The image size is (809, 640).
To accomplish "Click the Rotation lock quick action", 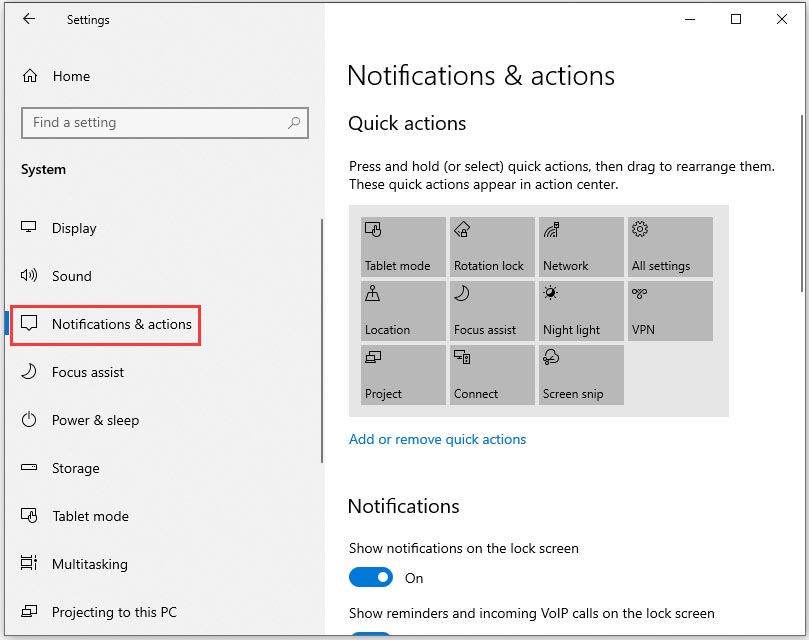I will tap(491, 246).
